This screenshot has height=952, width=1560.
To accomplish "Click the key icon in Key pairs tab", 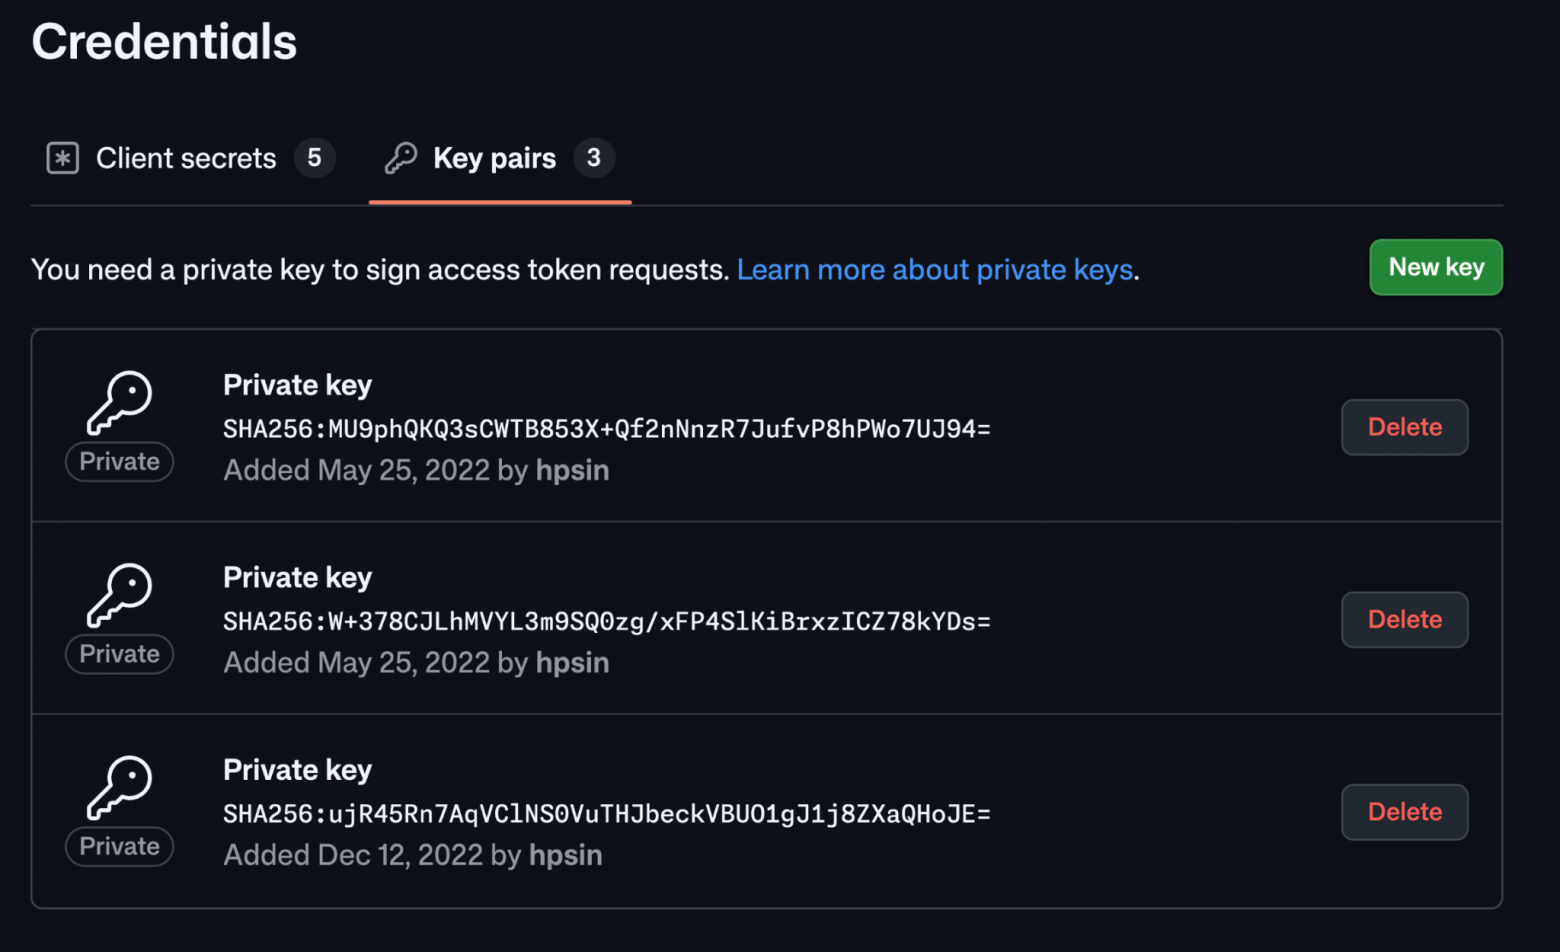I will pos(401,158).
